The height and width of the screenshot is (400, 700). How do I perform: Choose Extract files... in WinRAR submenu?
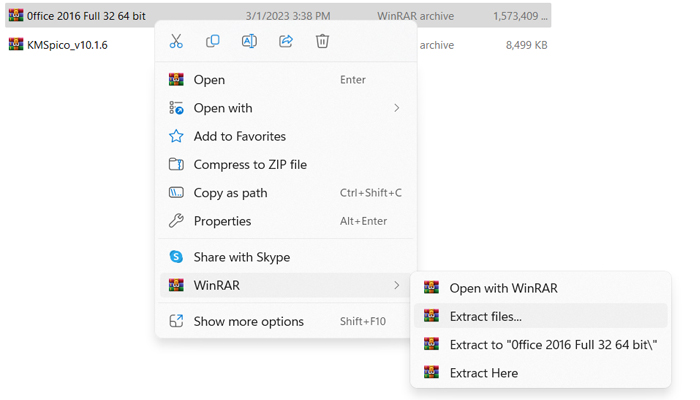[485, 316]
